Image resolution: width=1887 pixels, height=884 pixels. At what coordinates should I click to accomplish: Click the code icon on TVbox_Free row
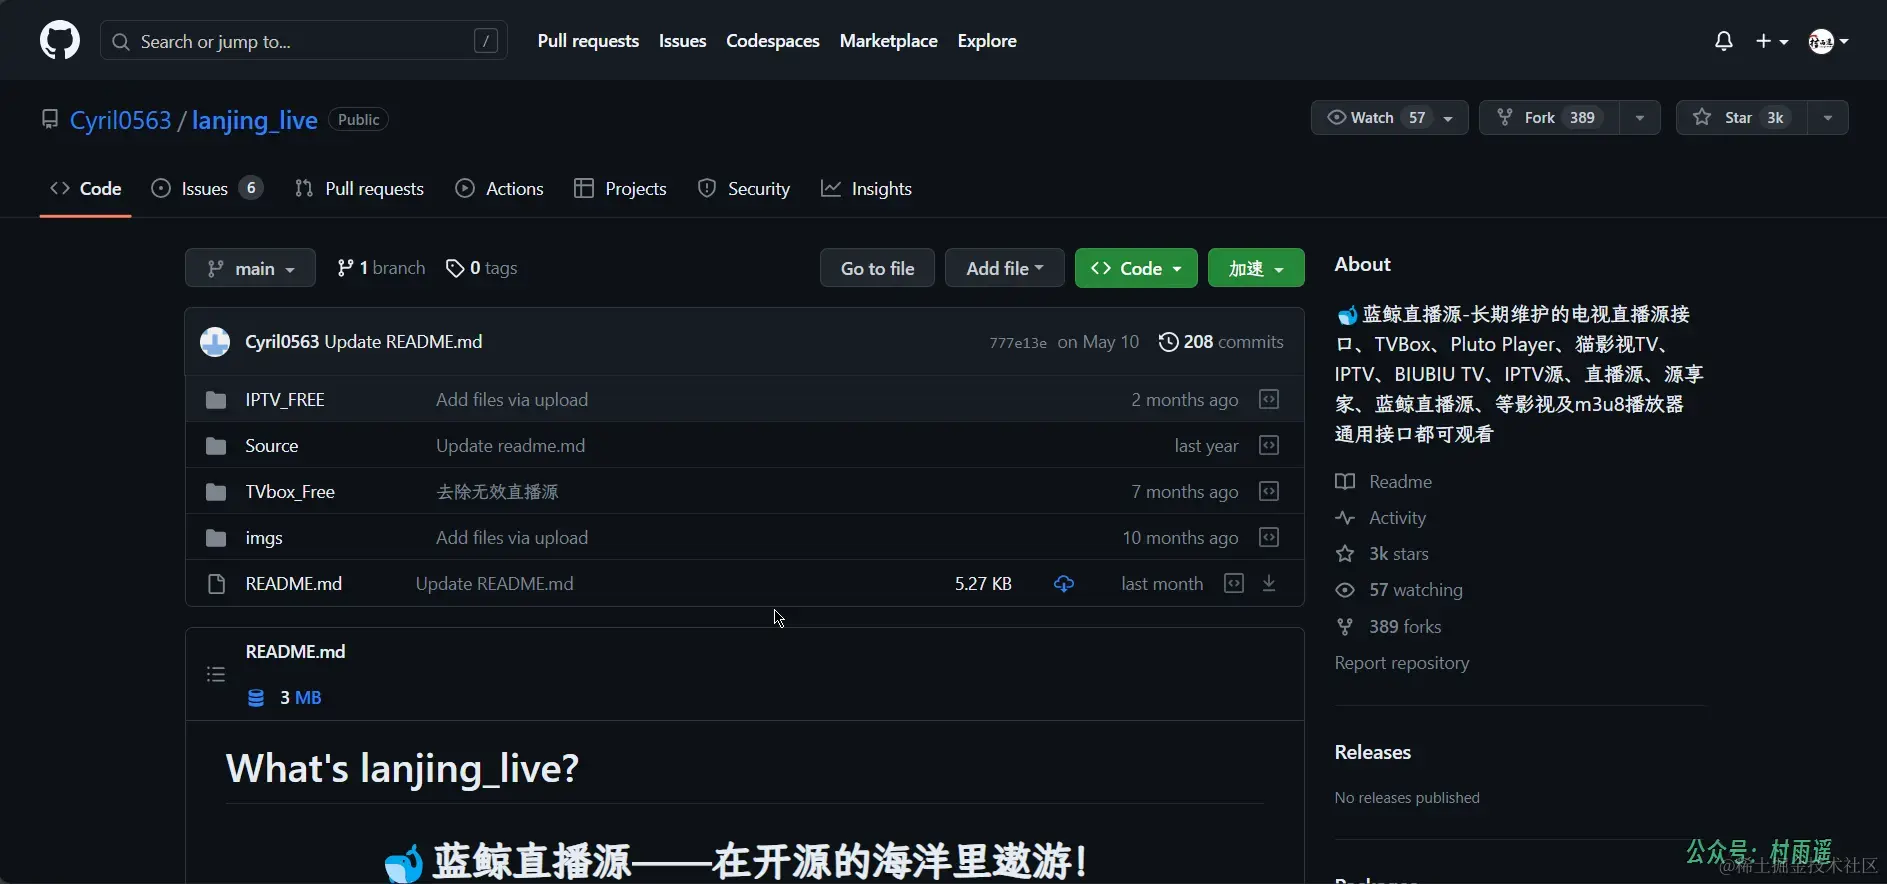[1269, 492]
